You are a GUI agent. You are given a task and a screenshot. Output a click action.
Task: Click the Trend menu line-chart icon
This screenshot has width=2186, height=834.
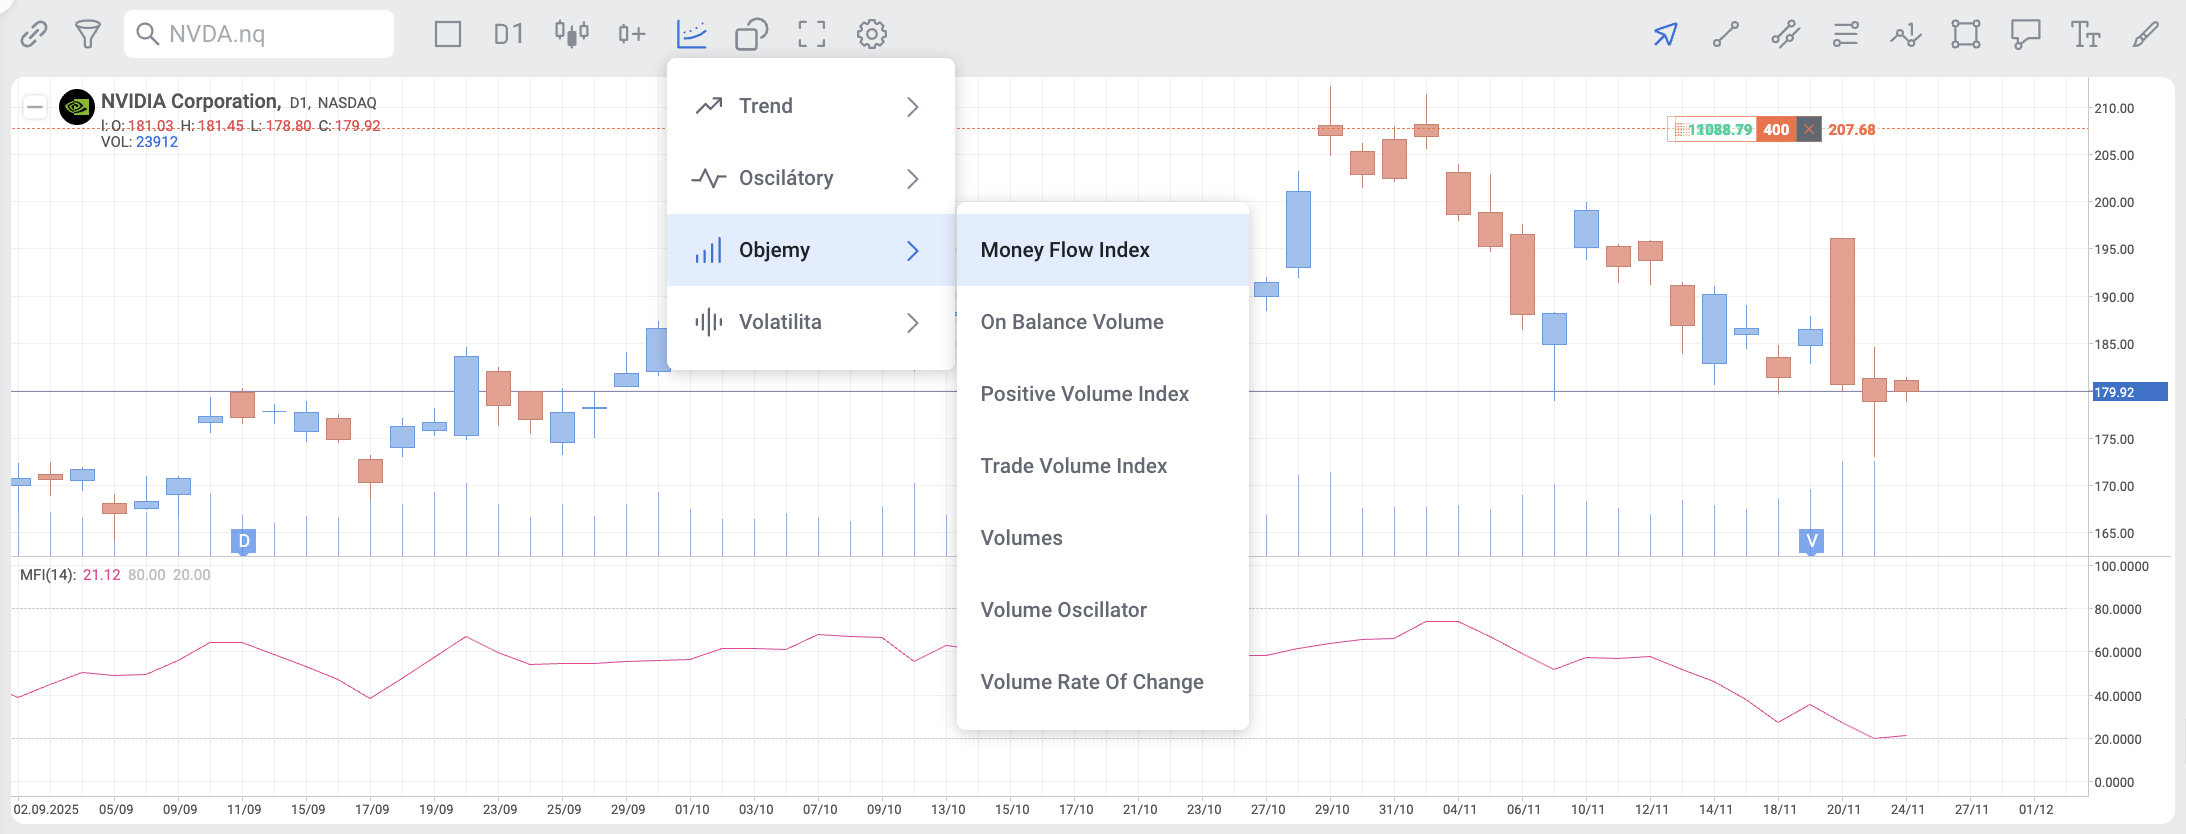(x=709, y=106)
